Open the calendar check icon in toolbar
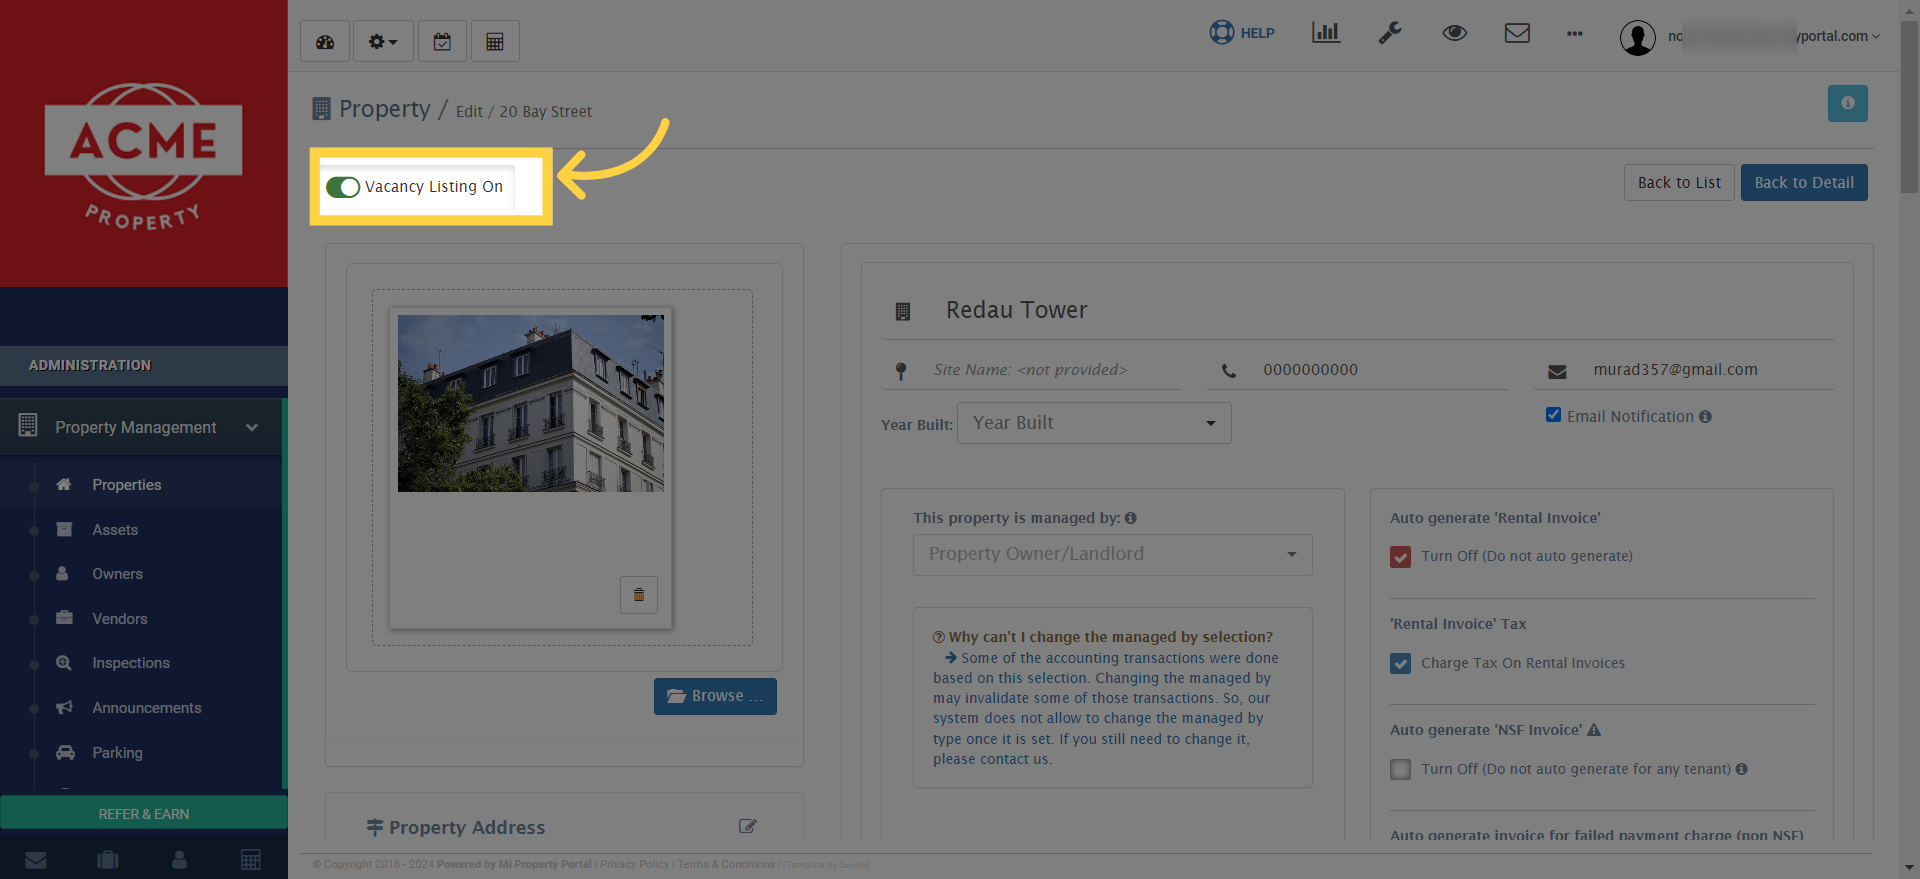 click(442, 41)
